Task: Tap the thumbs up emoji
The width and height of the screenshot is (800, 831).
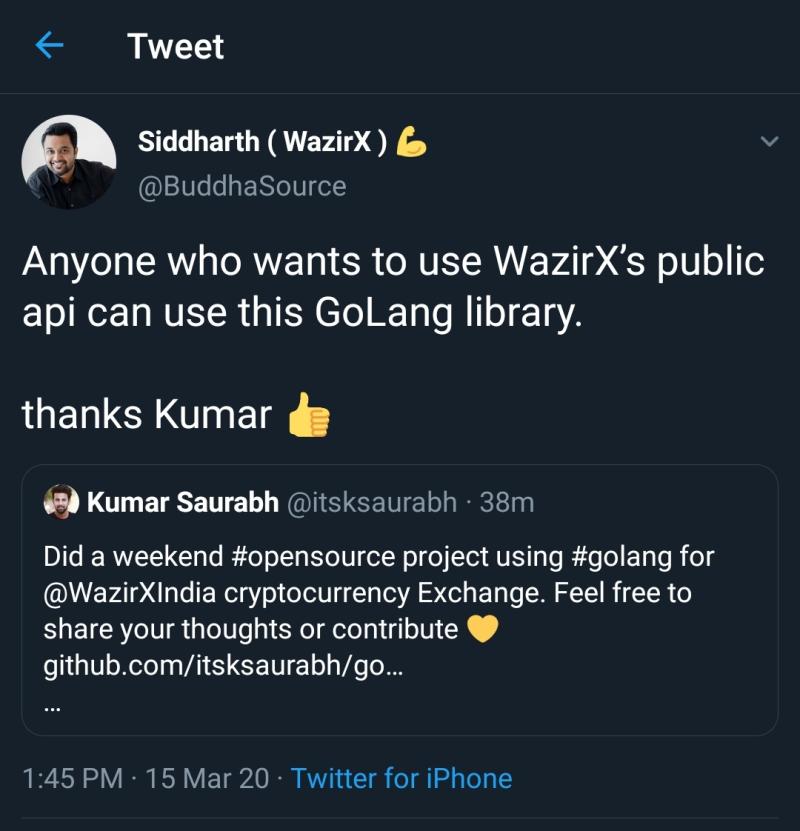Action: click(x=308, y=415)
